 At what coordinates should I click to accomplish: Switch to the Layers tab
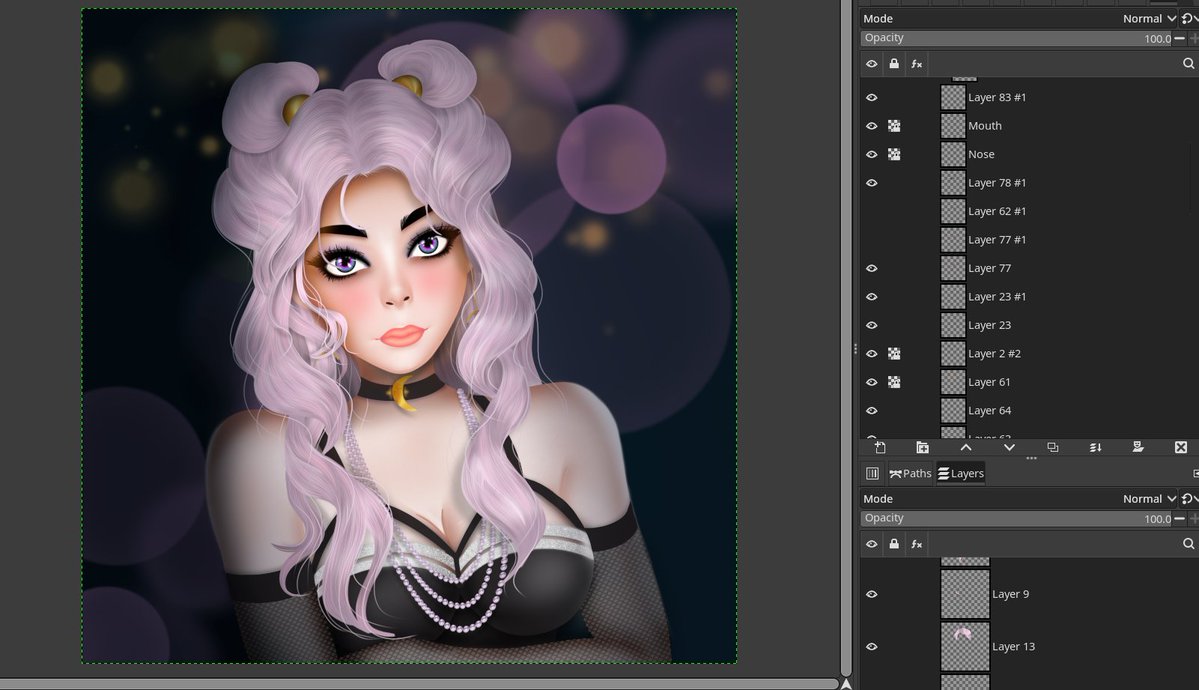[961, 474]
